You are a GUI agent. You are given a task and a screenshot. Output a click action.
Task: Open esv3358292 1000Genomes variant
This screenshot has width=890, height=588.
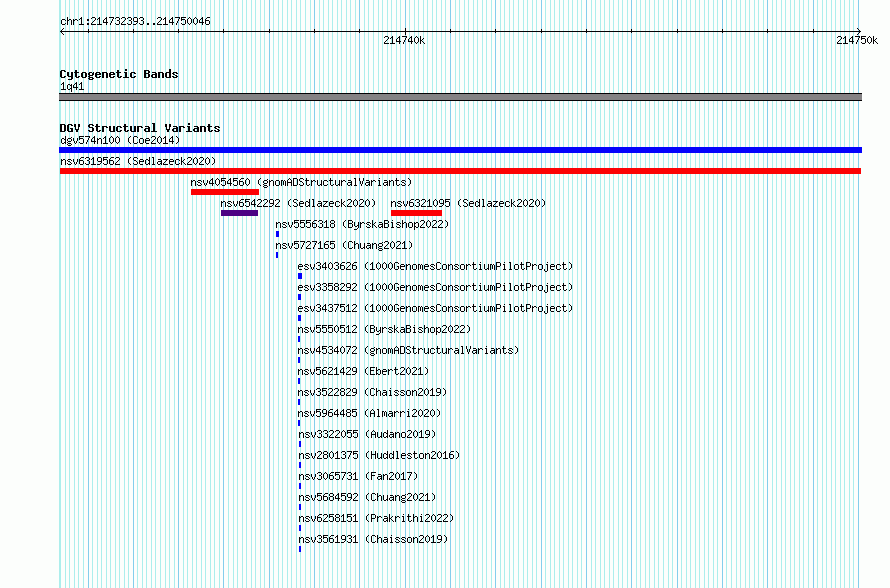tap(435, 287)
